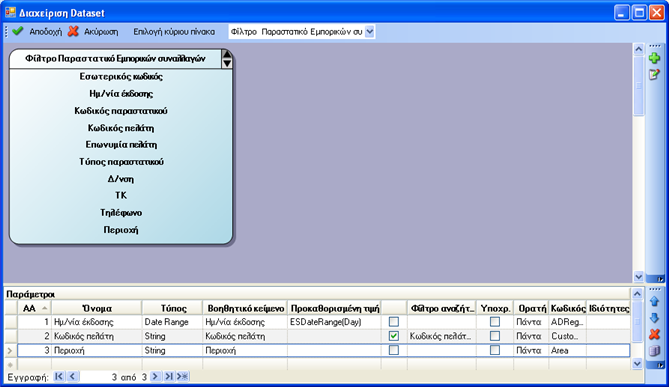669x387 pixels.
Task: Select field Επωνυμία πελάτη in table box
Action: point(121,145)
